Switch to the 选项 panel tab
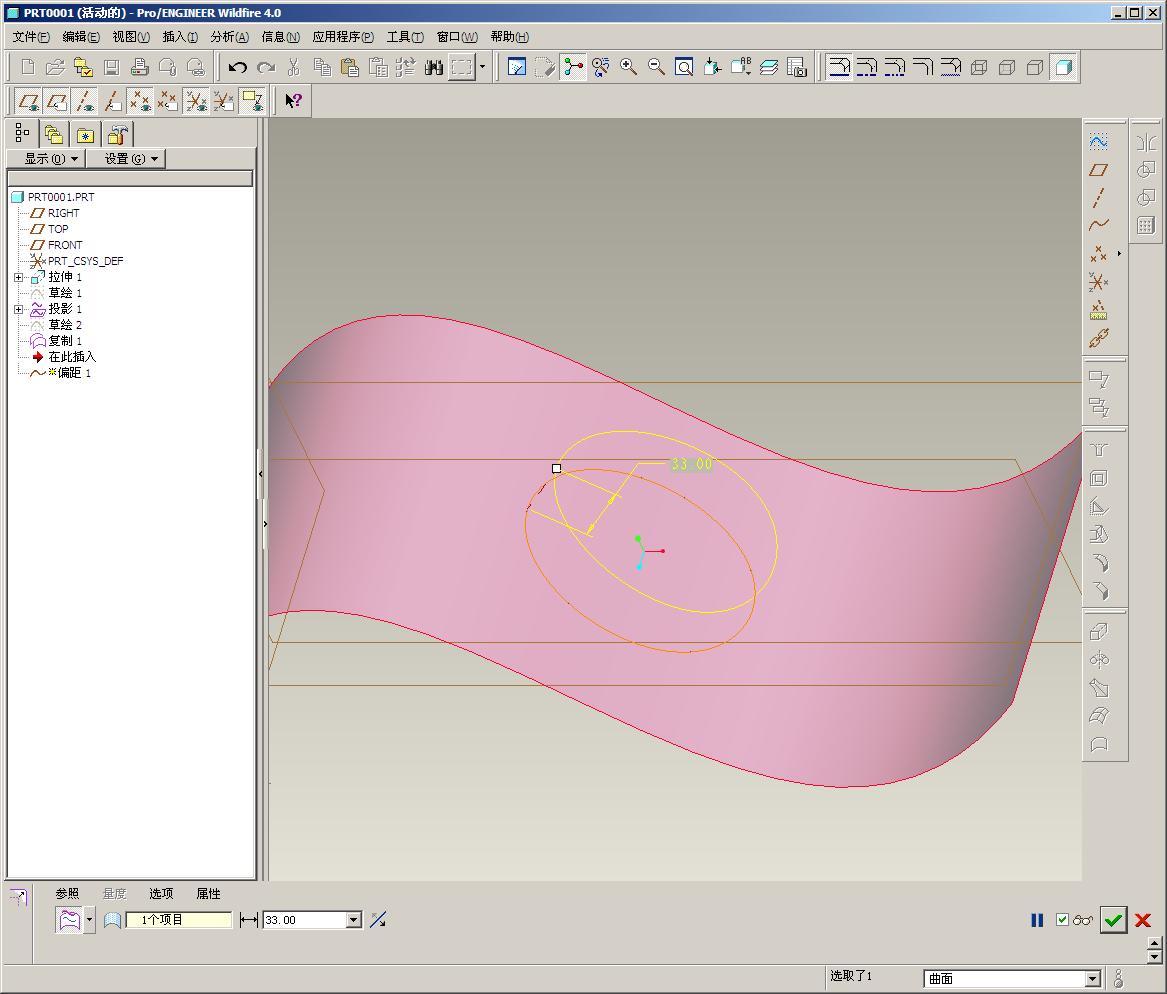Image resolution: width=1167 pixels, height=994 pixels. point(161,894)
